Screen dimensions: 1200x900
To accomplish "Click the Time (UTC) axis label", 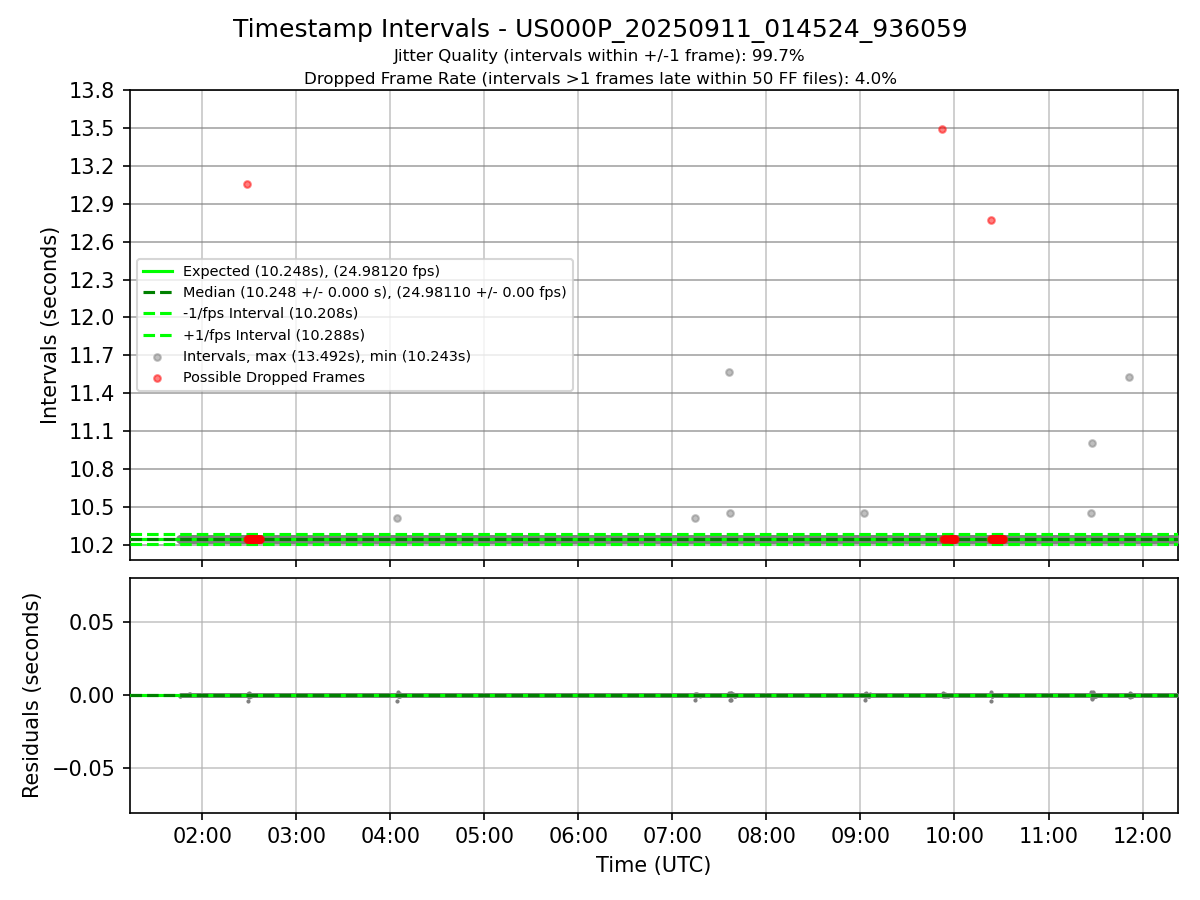I will point(653,865).
